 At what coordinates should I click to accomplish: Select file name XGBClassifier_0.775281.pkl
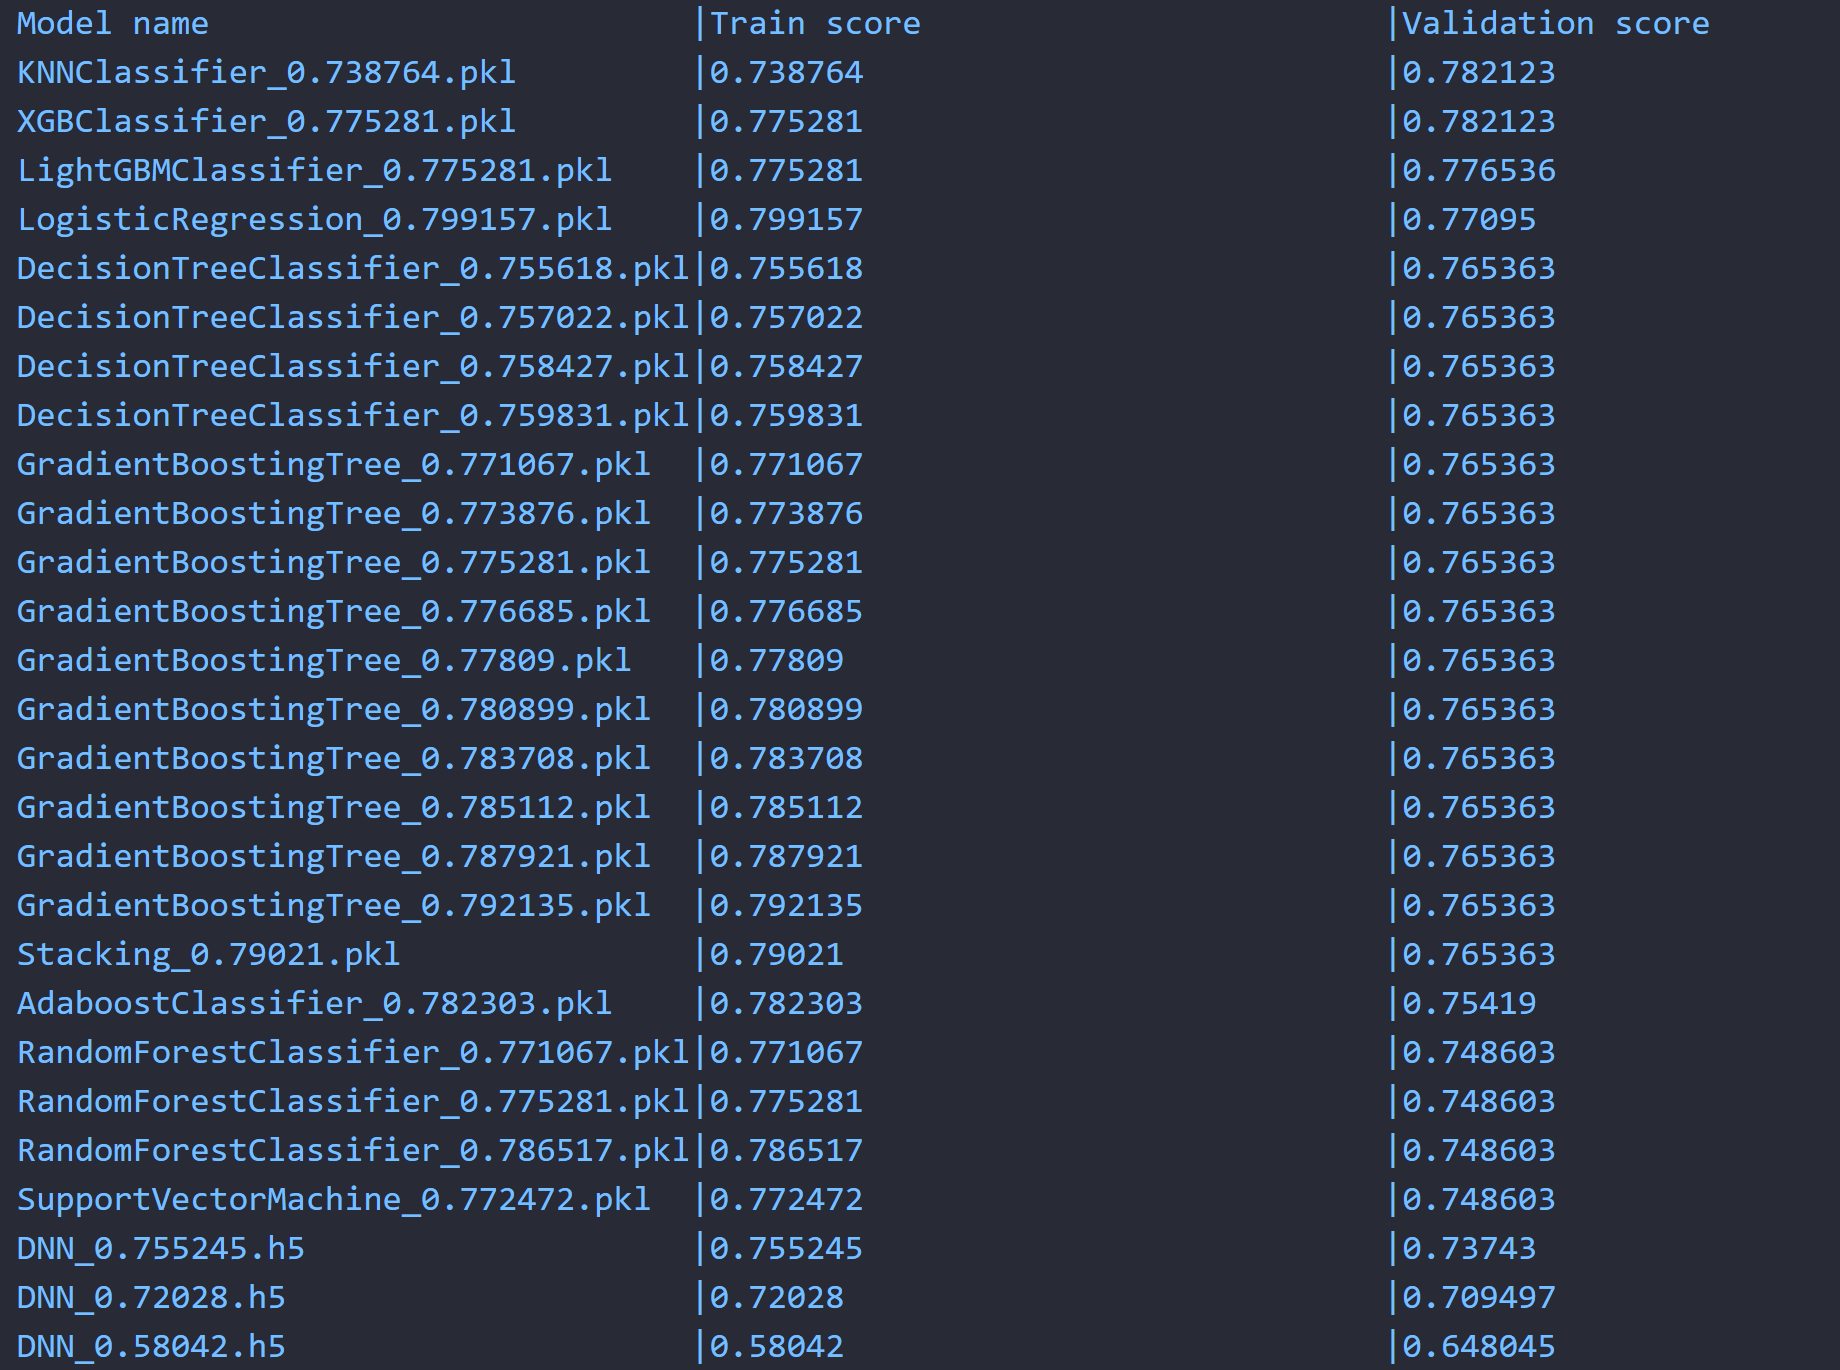point(267,122)
